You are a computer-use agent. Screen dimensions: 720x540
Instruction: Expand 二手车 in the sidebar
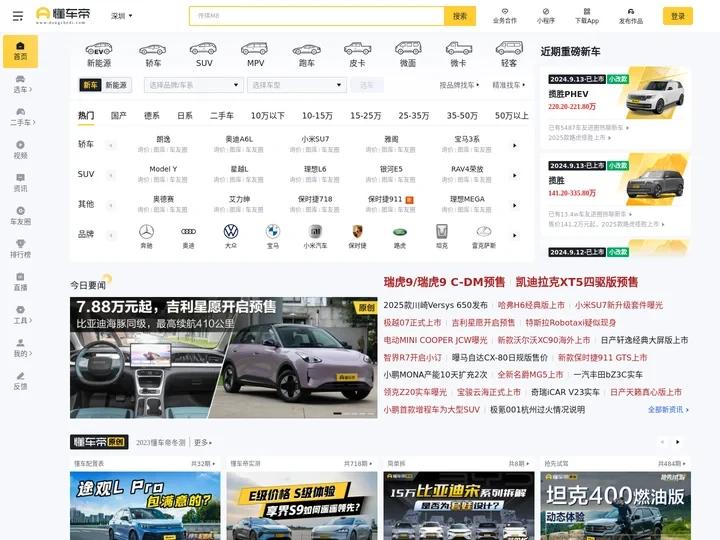coord(22,117)
